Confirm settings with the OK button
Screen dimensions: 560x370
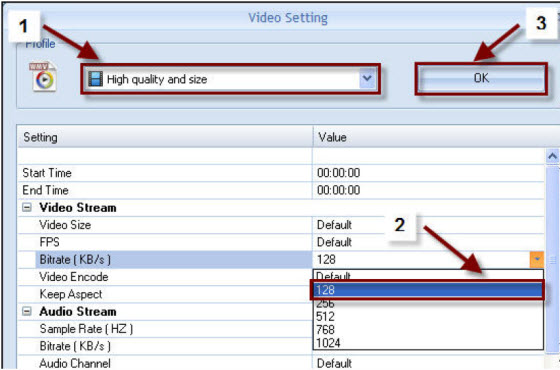tap(481, 79)
